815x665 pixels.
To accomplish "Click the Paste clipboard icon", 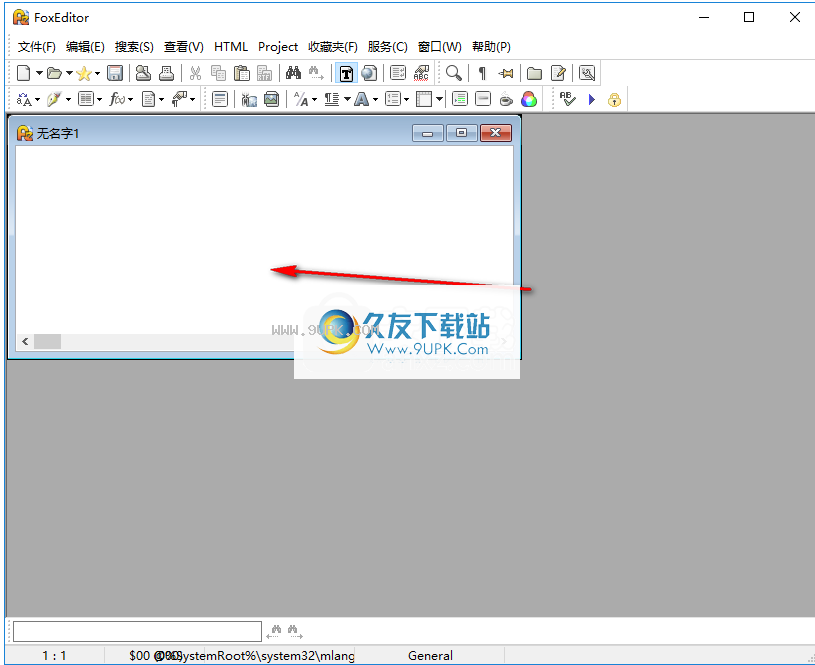I will coord(242,73).
